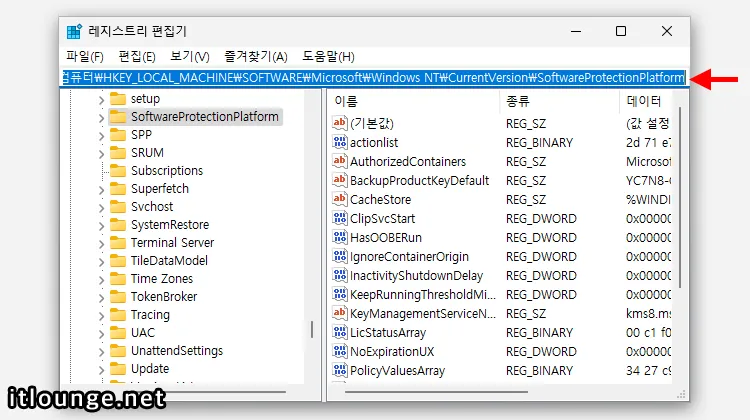The height and width of the screenshot is (420, 750).
Task: Click the DWORD icon beside NoExpirationUX
Action: [x=340, y=352]
